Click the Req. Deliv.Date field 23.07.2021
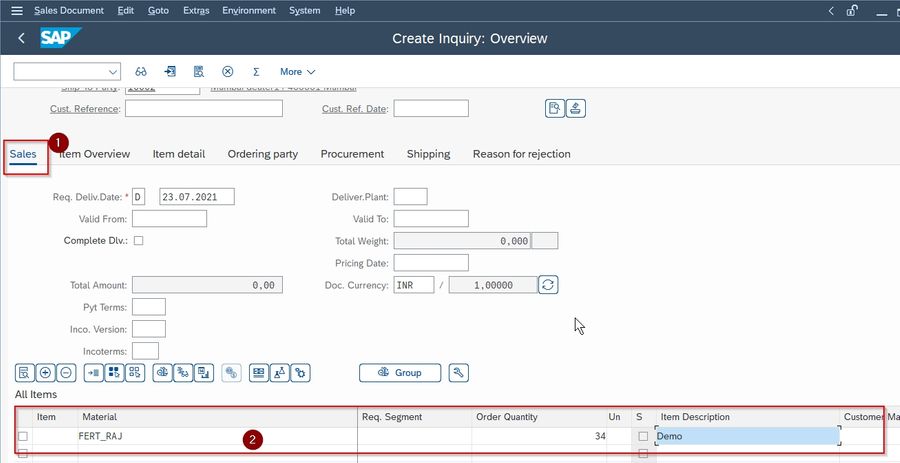 pyautogui.click(x=197, y=197)
